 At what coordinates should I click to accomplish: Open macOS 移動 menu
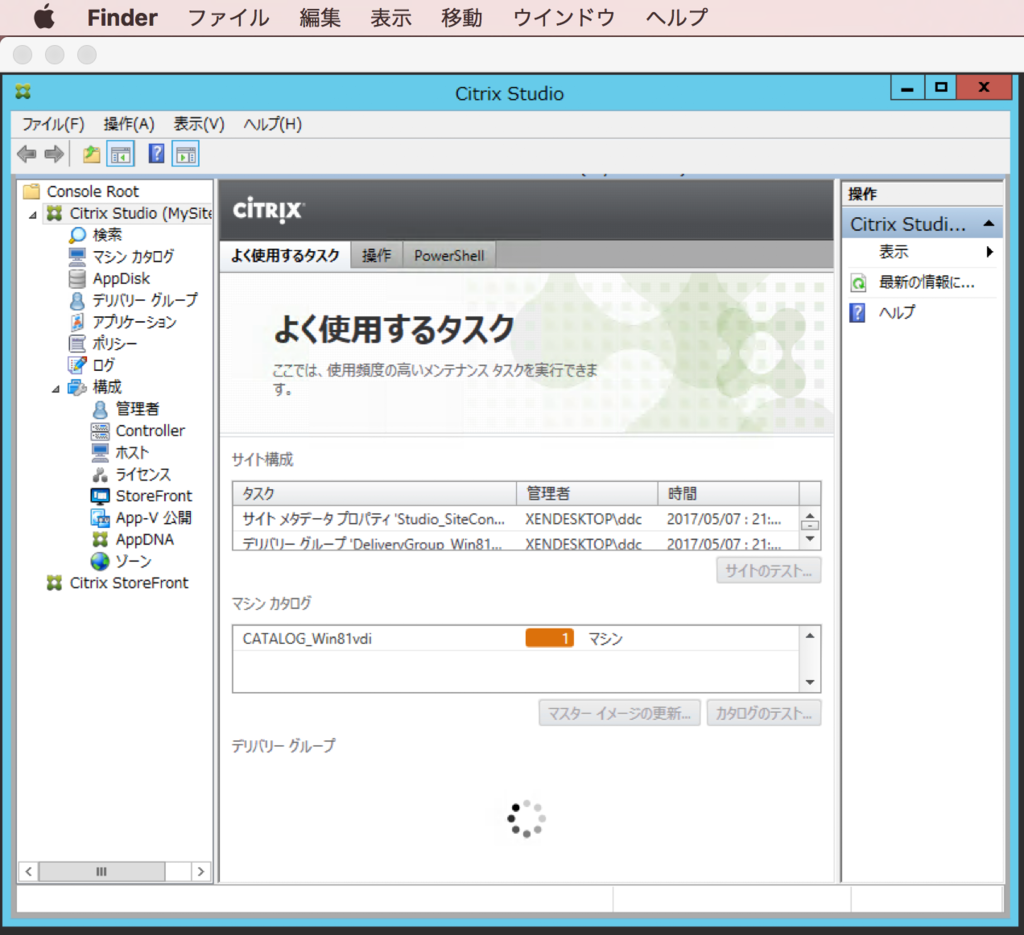(x=462, y=18)
